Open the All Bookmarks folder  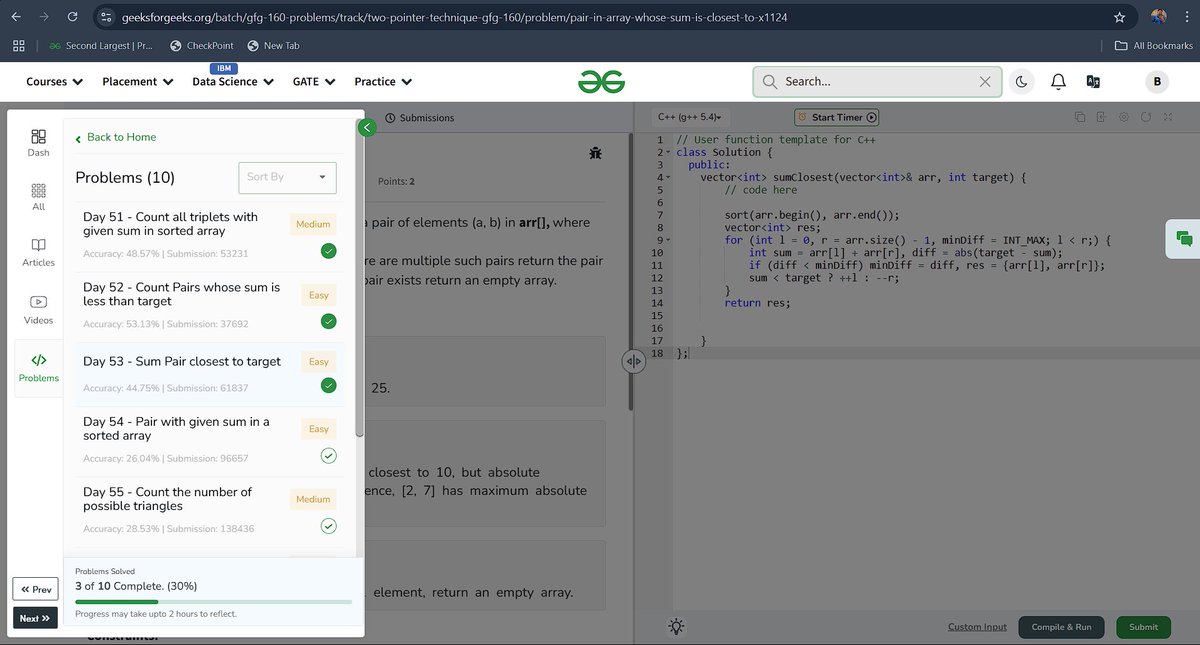(x=1154, y=45)
